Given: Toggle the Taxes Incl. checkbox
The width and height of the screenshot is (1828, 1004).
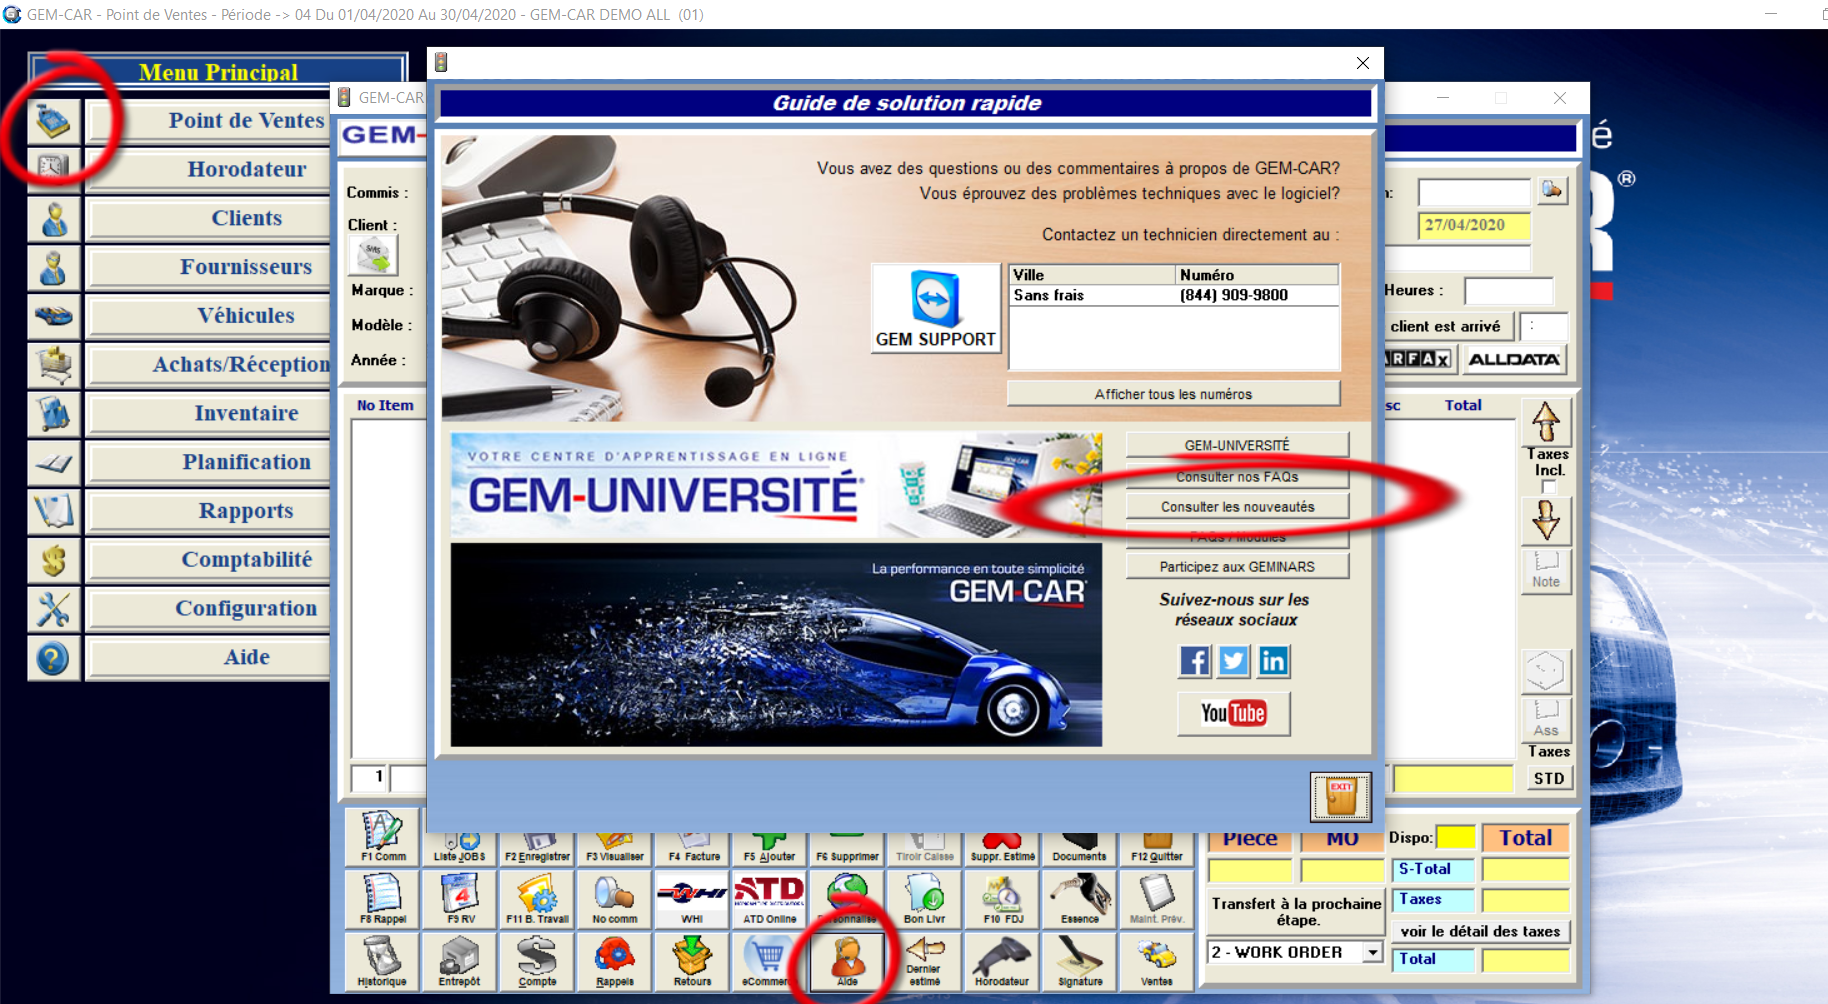Looking at the screenshot, I should coord(1548,487).
